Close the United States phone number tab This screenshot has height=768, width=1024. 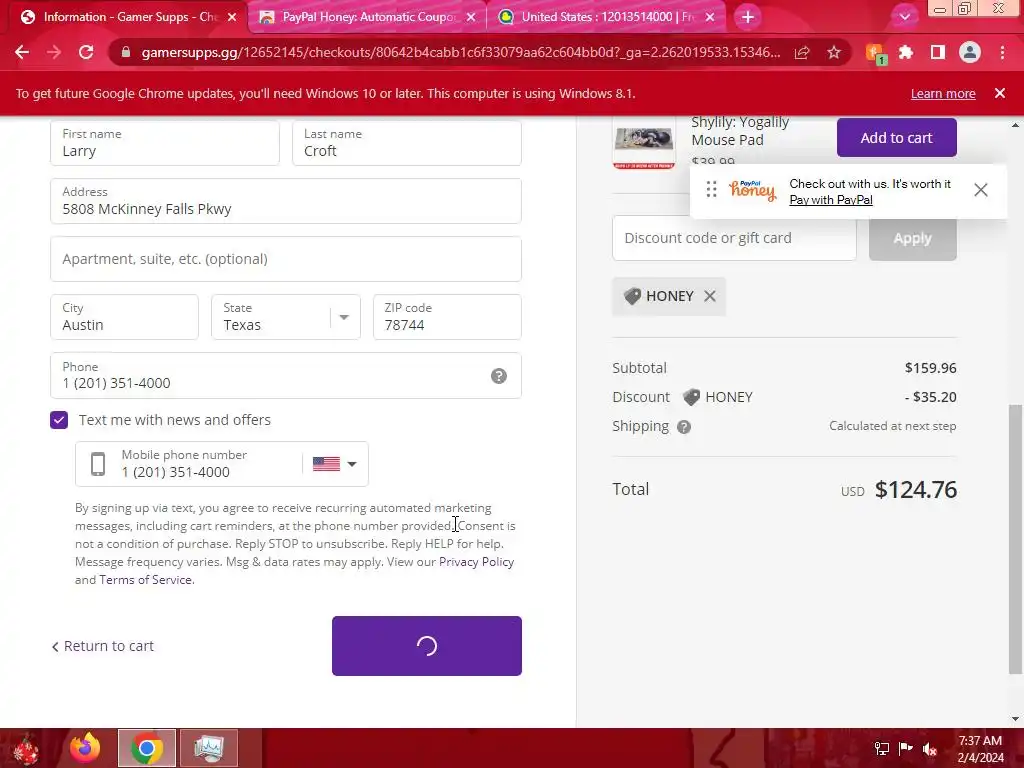point(711,17)
